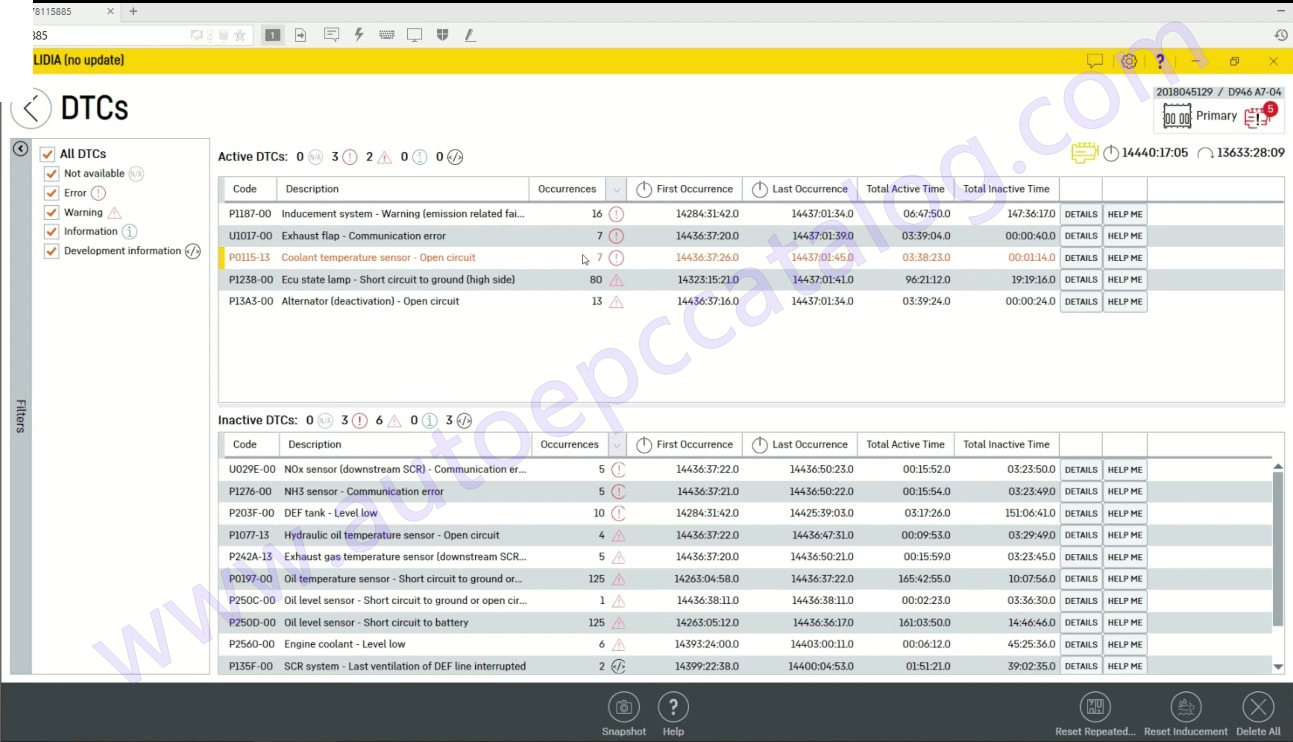Toggle the Warning filter checkbox
Viewport: 1293px width, 742px height.
point(52,213)
